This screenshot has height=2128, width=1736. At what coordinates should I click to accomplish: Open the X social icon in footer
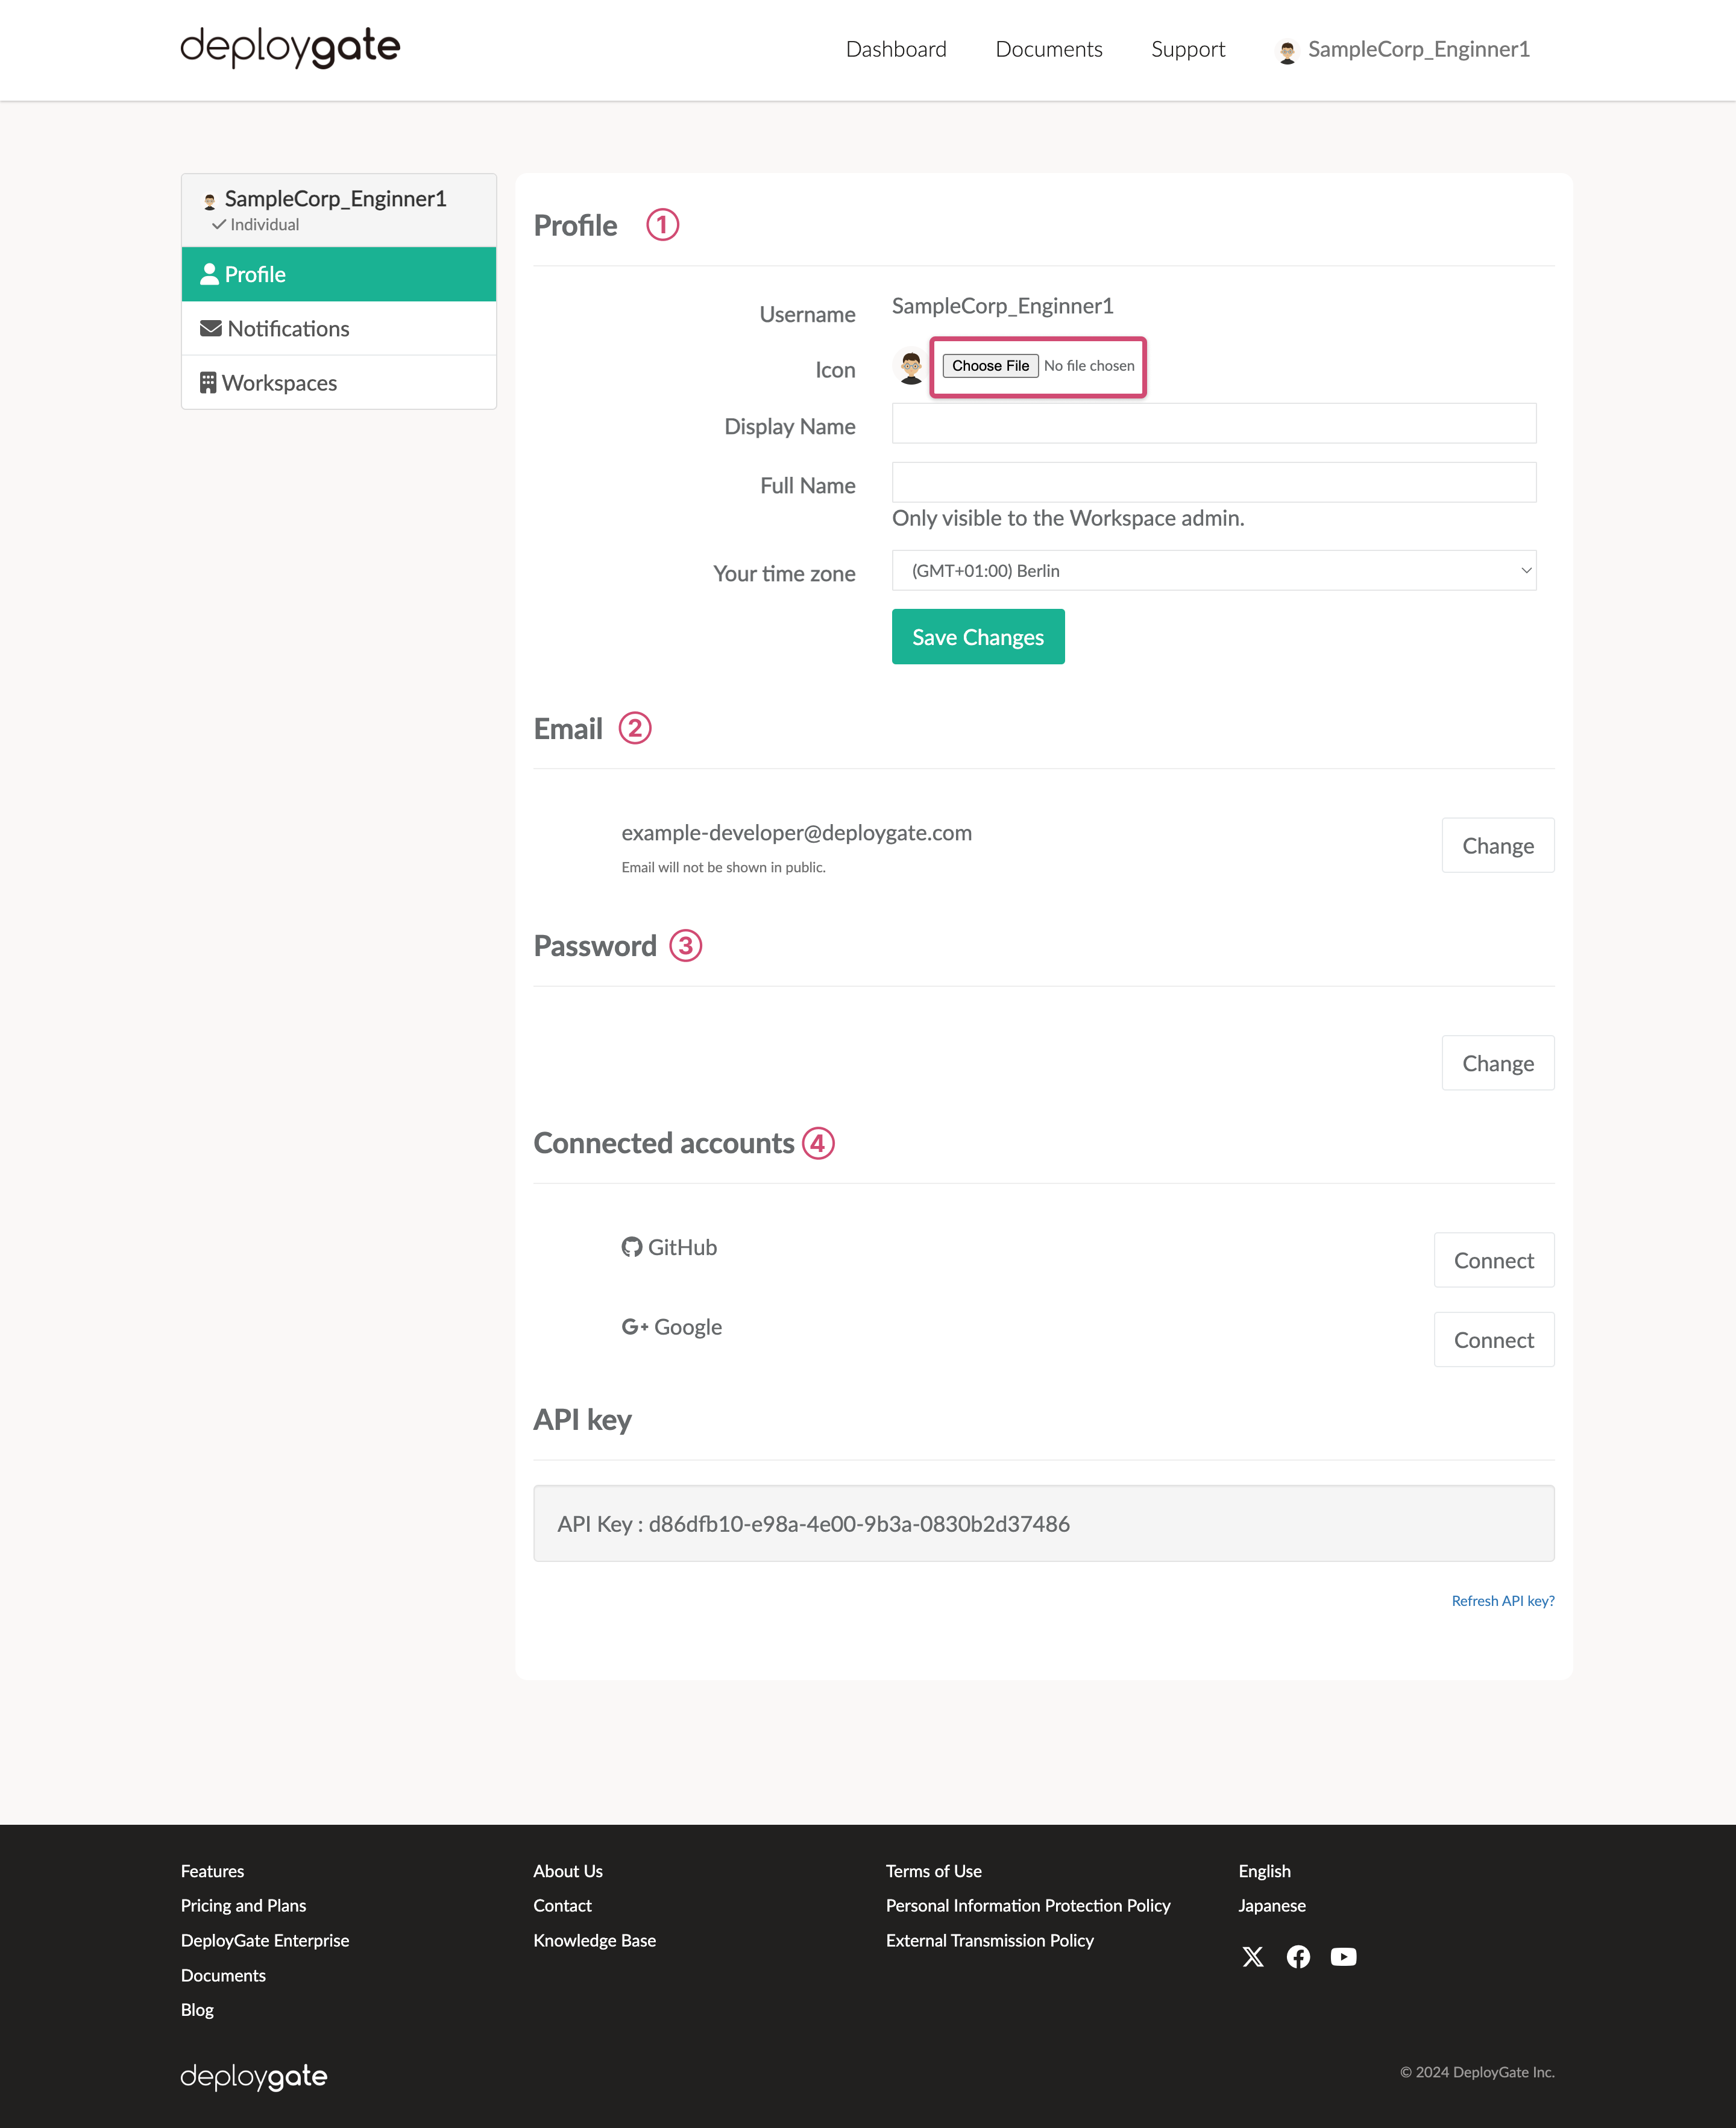coord(1253,1957)
